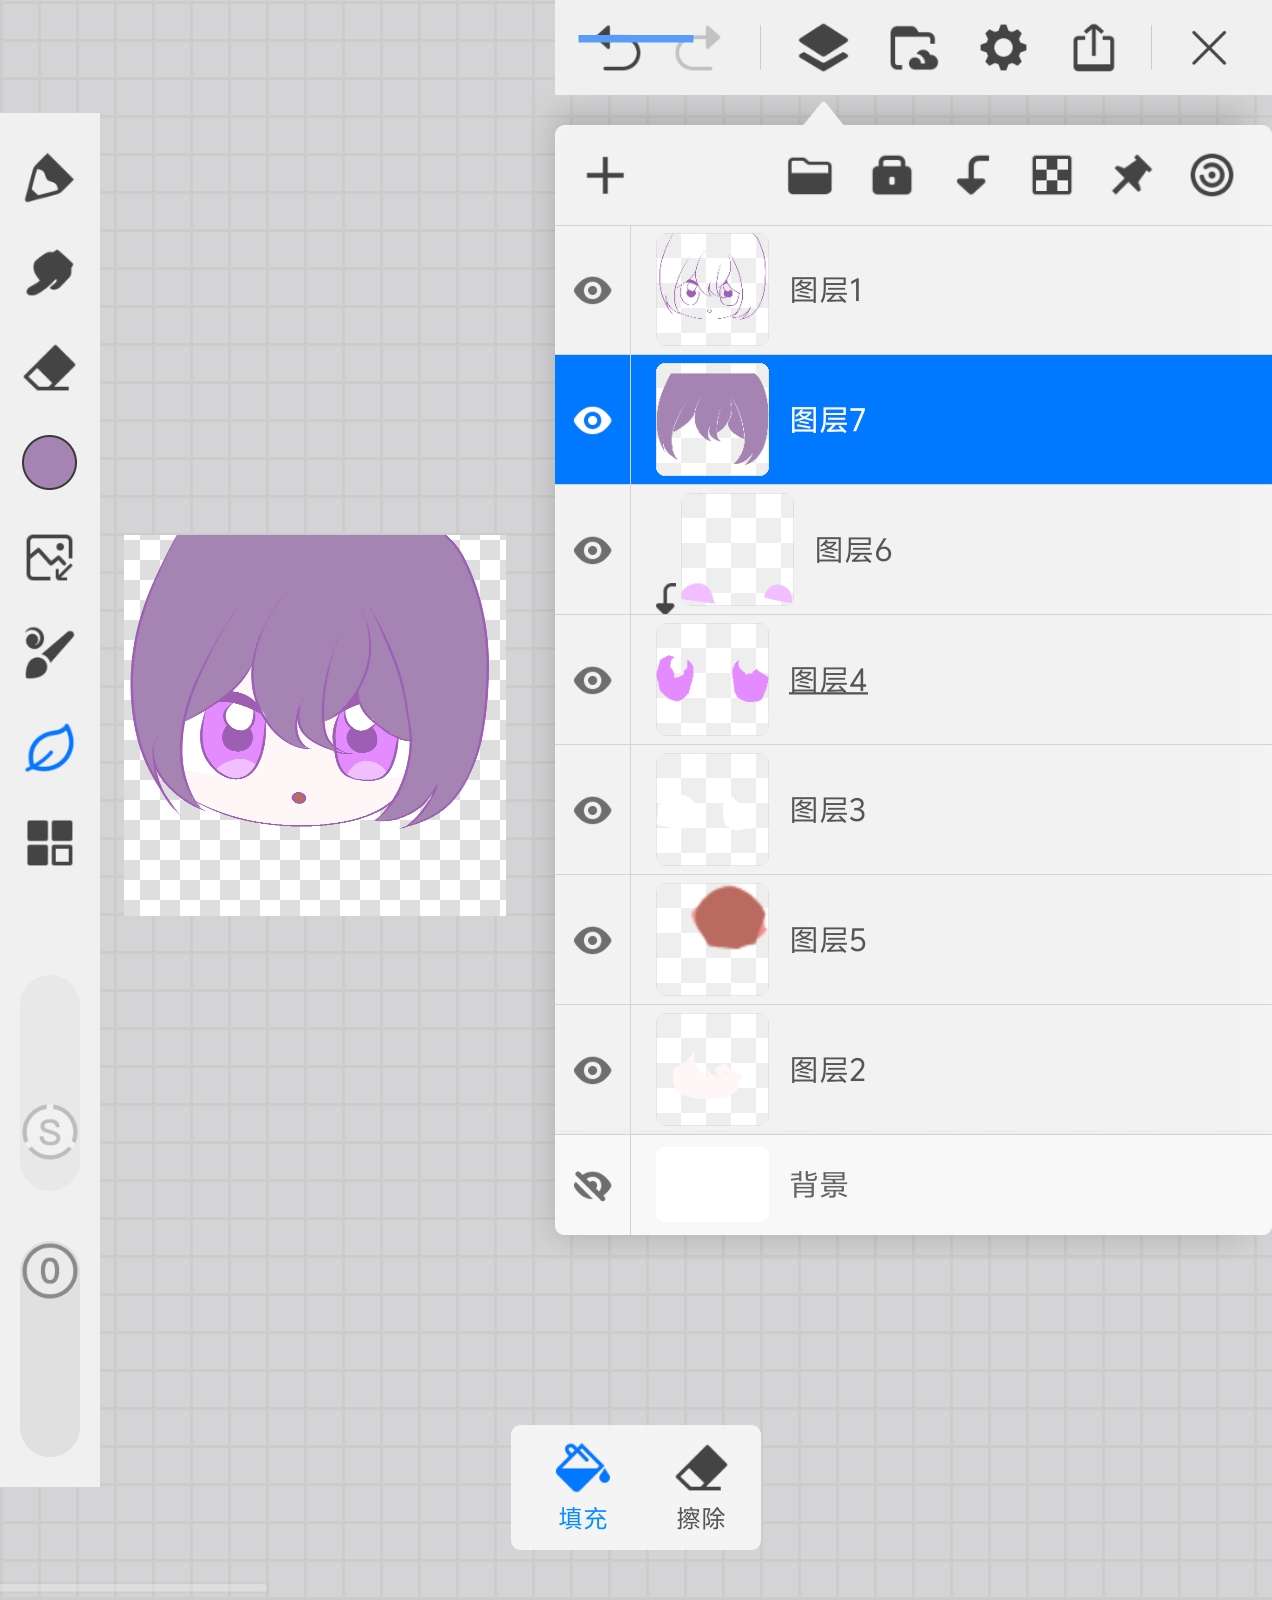Viewport: 1272px width, 1600px height.
Task: Create a new layer folder
Action: point(809,176)
